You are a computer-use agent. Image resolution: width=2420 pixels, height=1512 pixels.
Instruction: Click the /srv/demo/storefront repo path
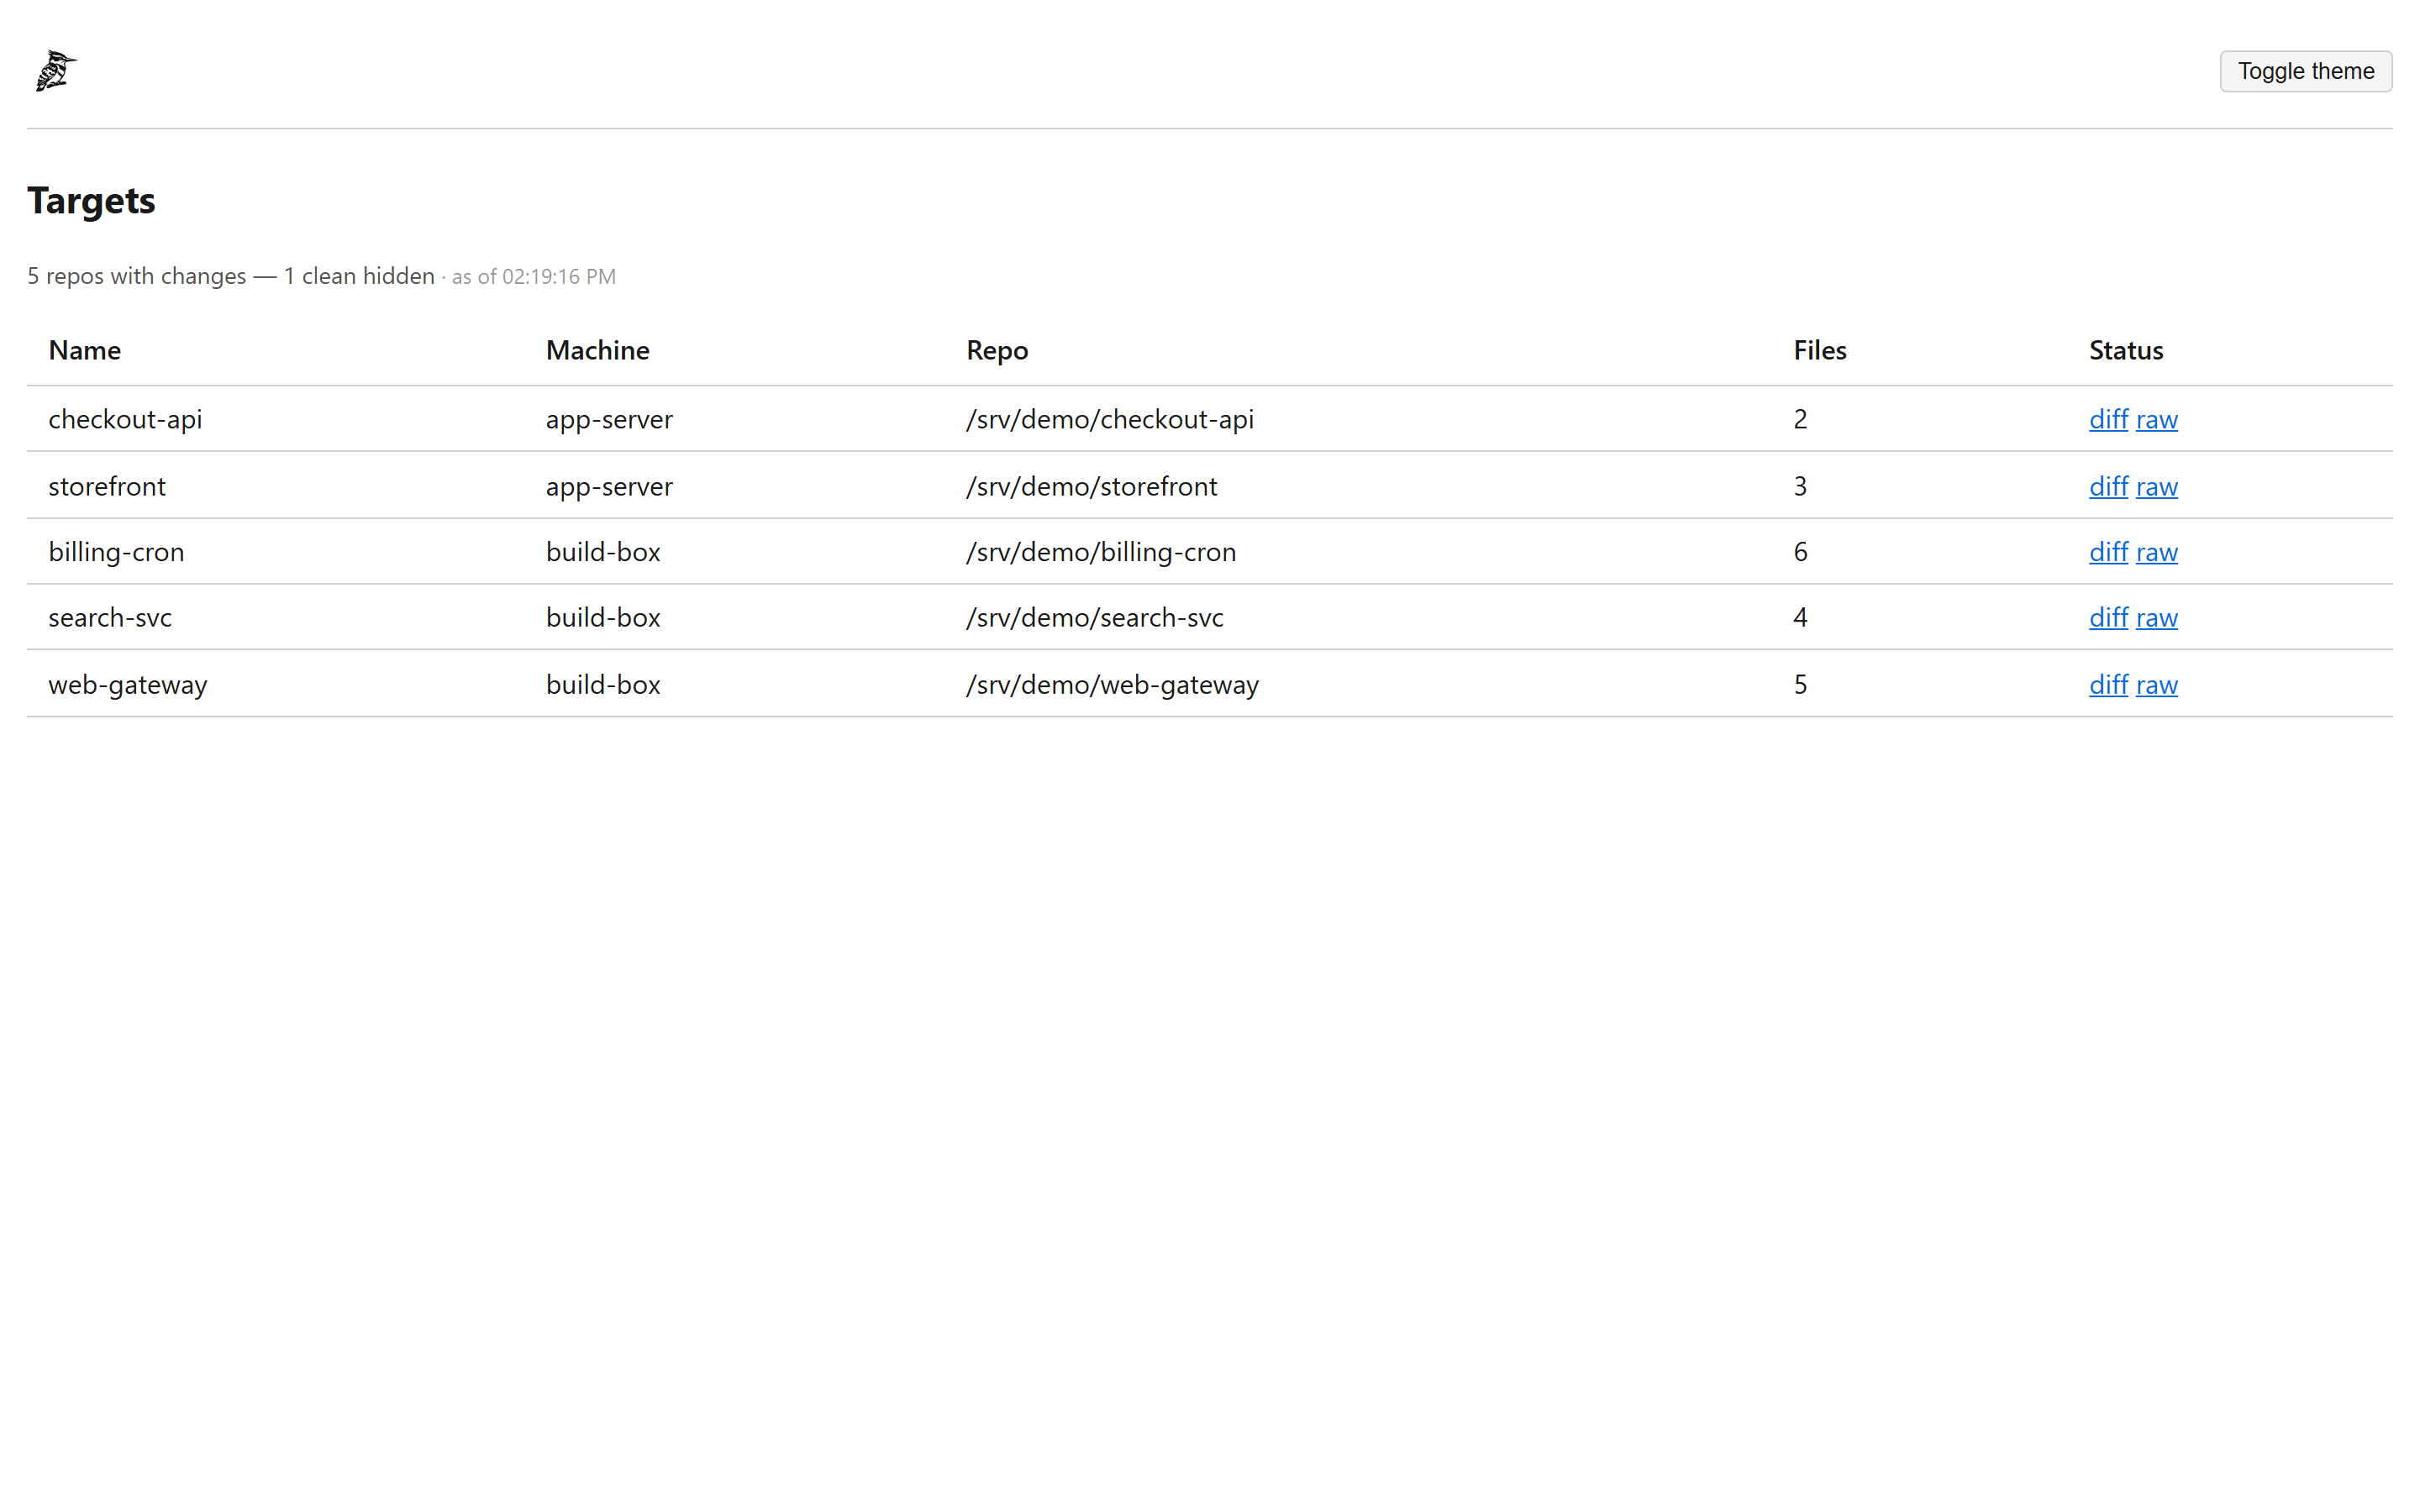pos(1092,486)
